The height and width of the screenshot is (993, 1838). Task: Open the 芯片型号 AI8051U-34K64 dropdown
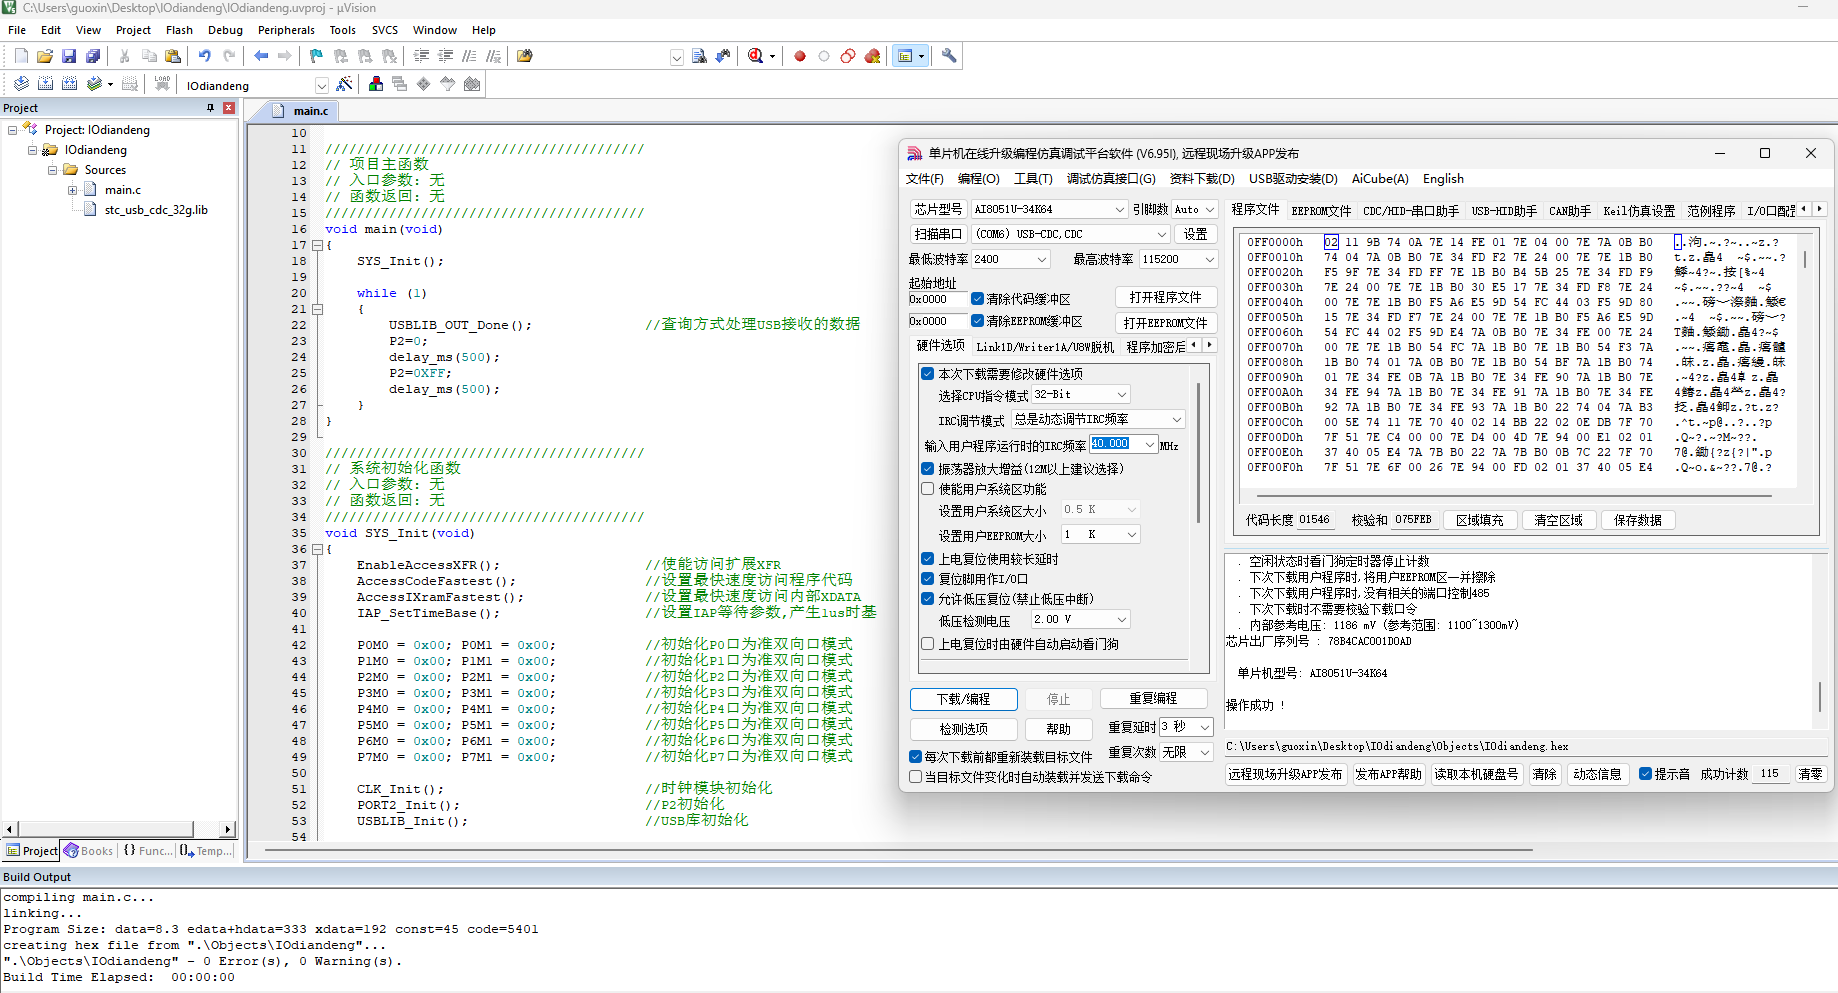[1049, 209]
